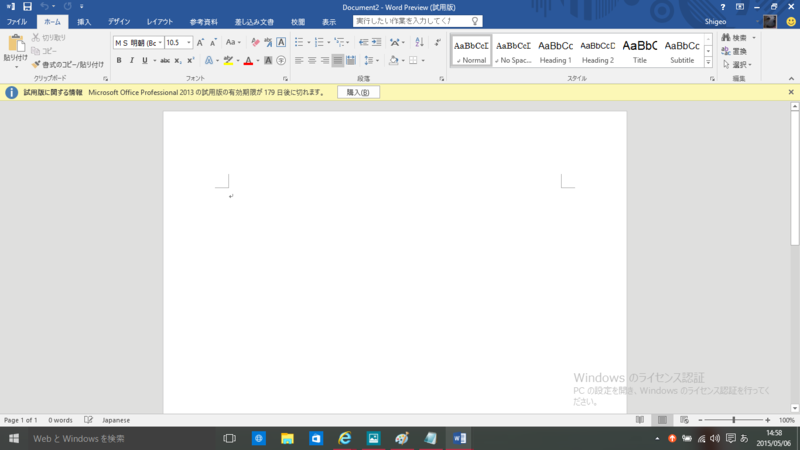The height and width of the screenshot is (450, 800).
Task: Toggle Bold formatting
Action: [119, 61]
